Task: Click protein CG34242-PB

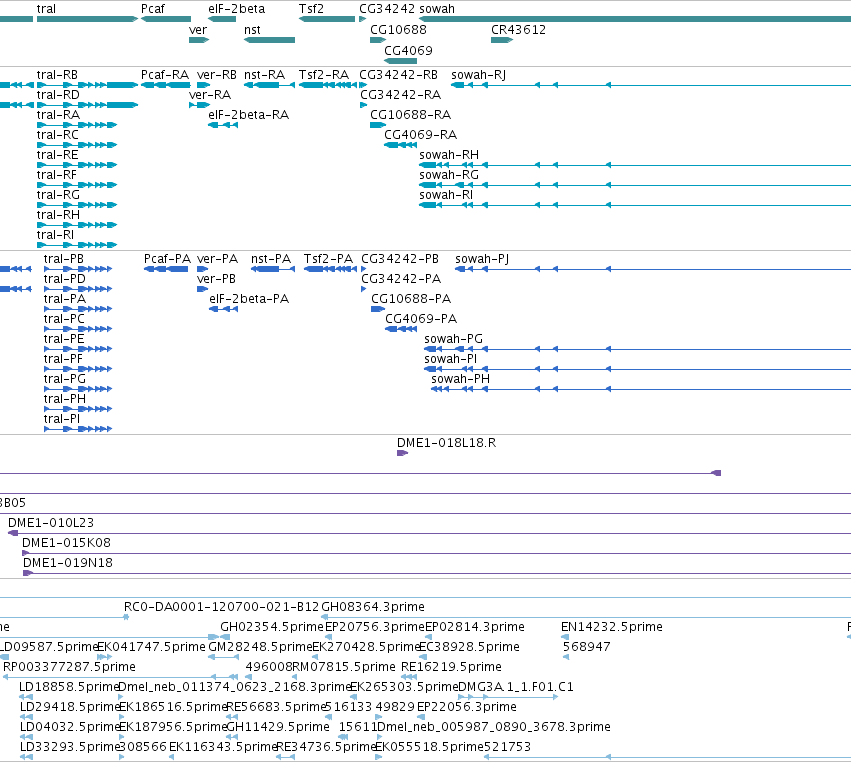Action: 400,259
